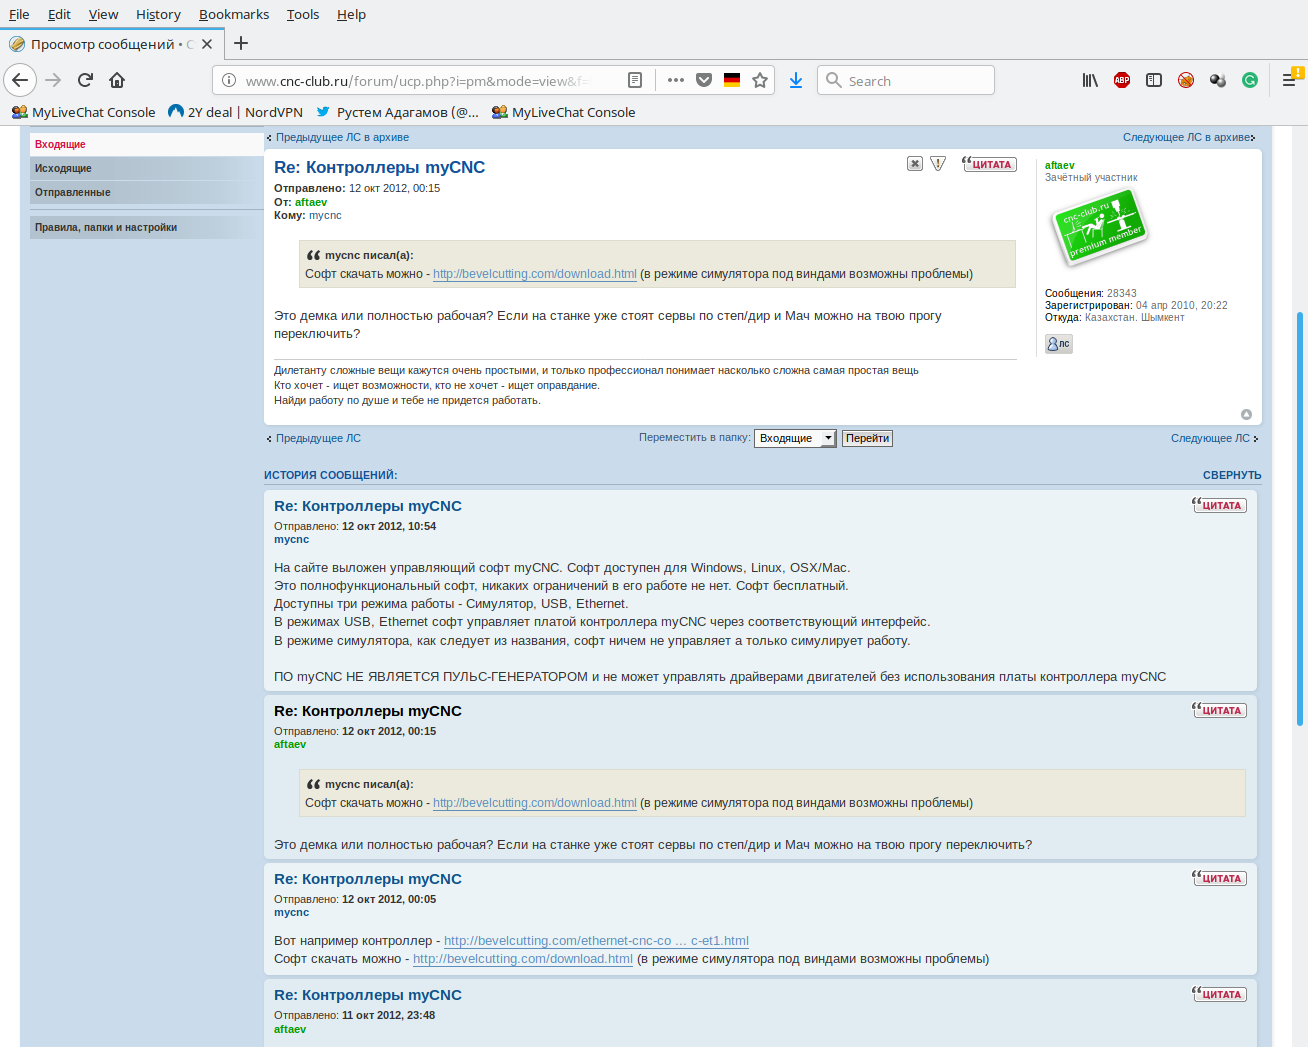
Task: Click the German flag icon in address bar
Action: (732, 80)
